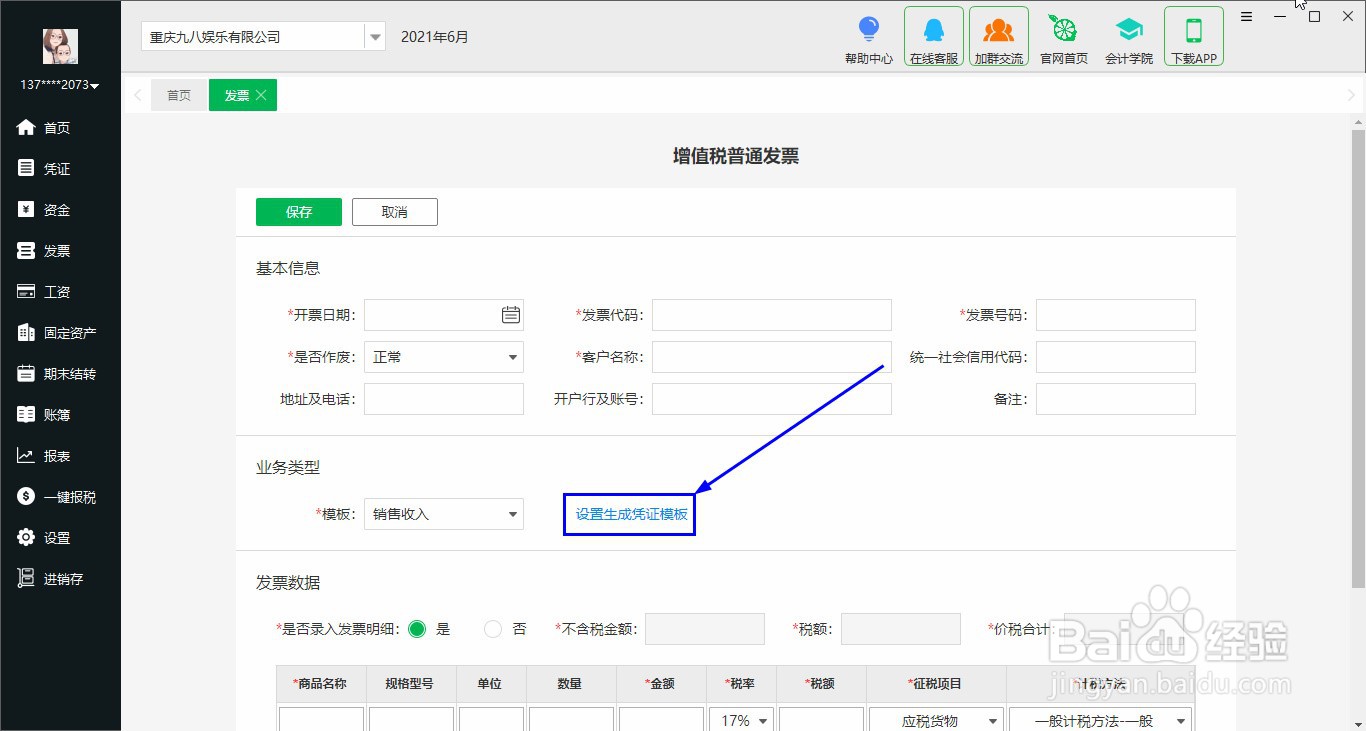Select 是 for 是否录入发票明细

point(417,629)
